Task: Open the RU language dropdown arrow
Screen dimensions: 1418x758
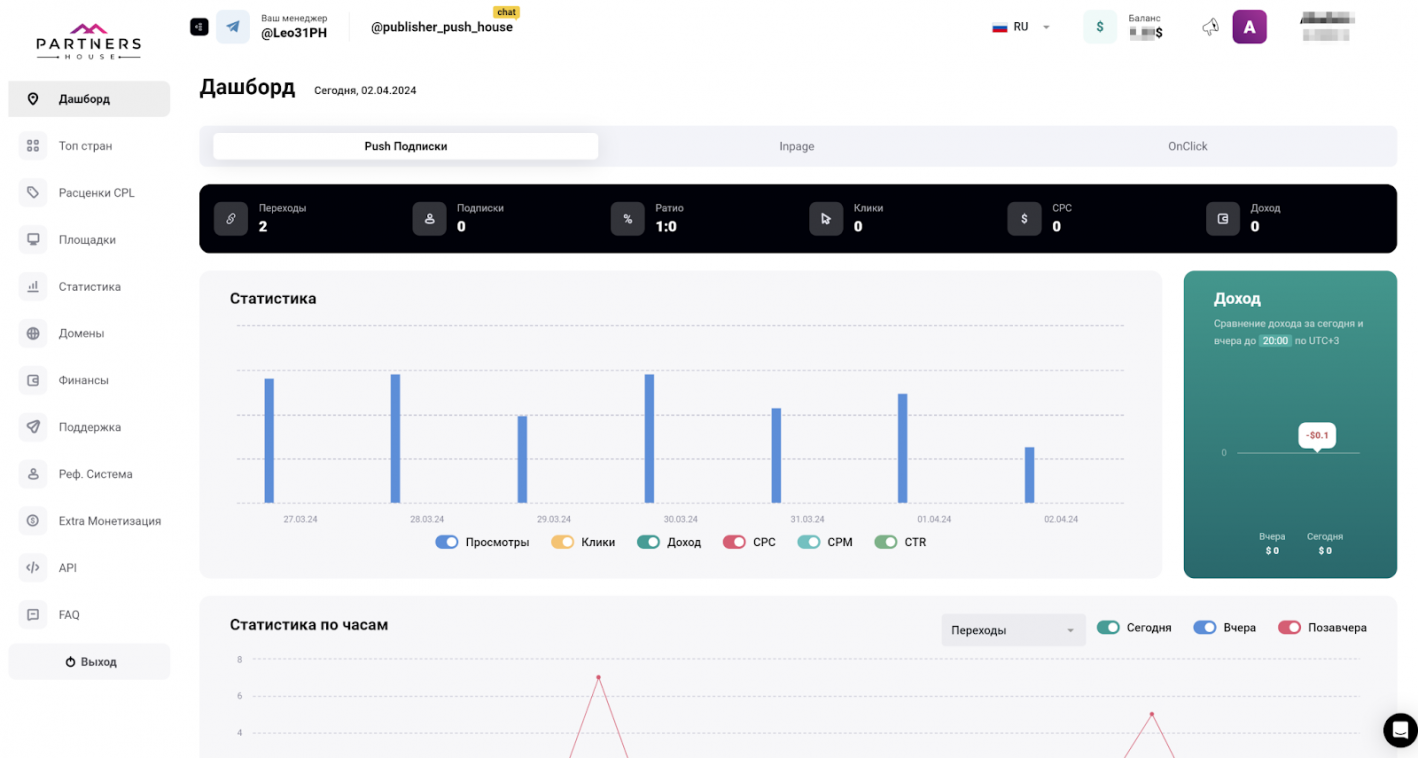Action: tap(1046, 27)
